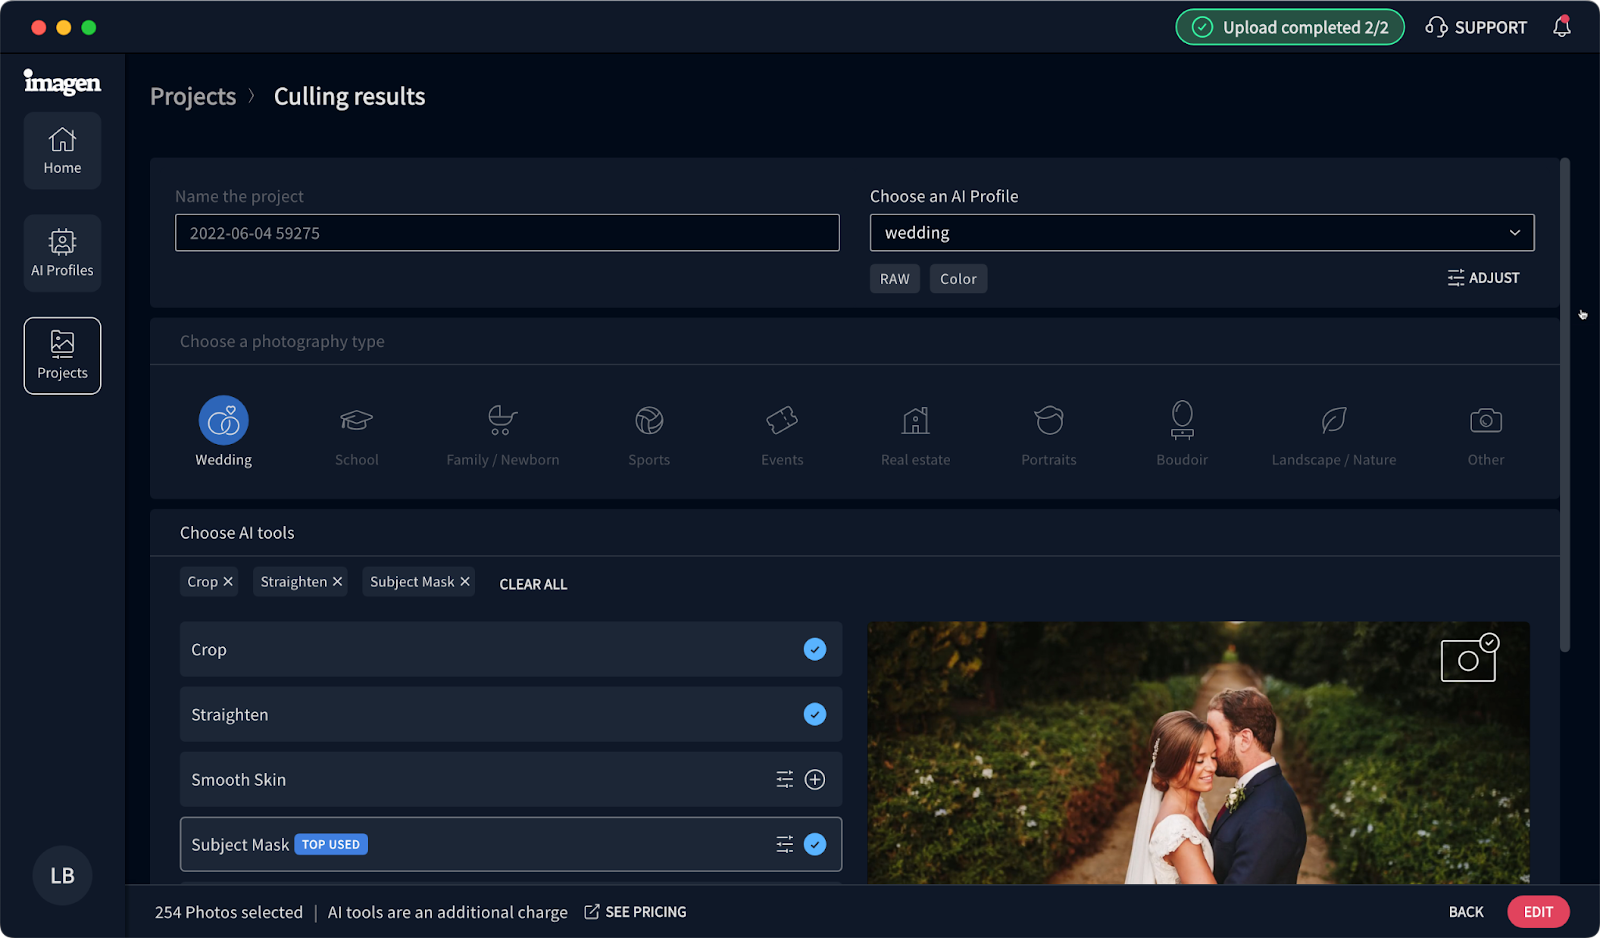Click the "Culling results" heading
Image resolution: width=1600 pixels, height=938 pixels.
pos(349,96)
